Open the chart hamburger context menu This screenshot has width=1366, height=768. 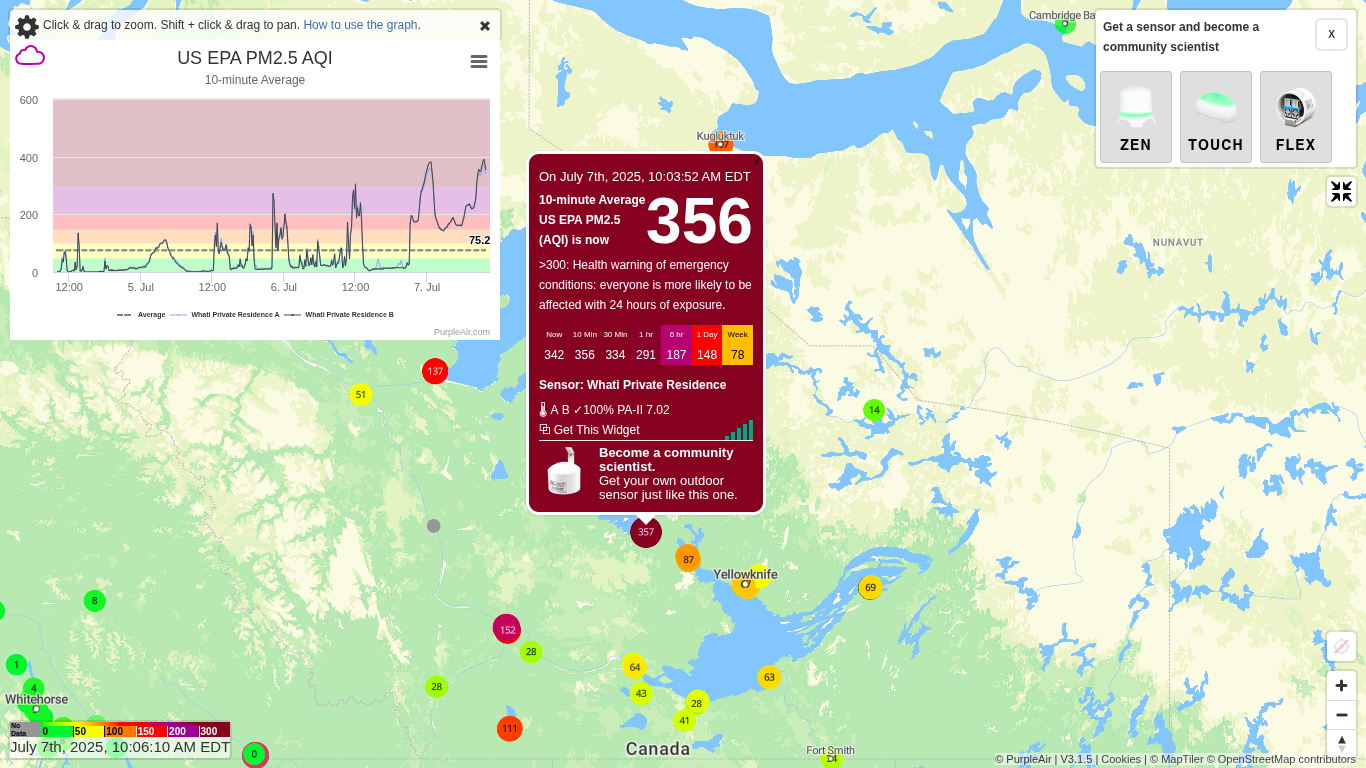[479, 62]
